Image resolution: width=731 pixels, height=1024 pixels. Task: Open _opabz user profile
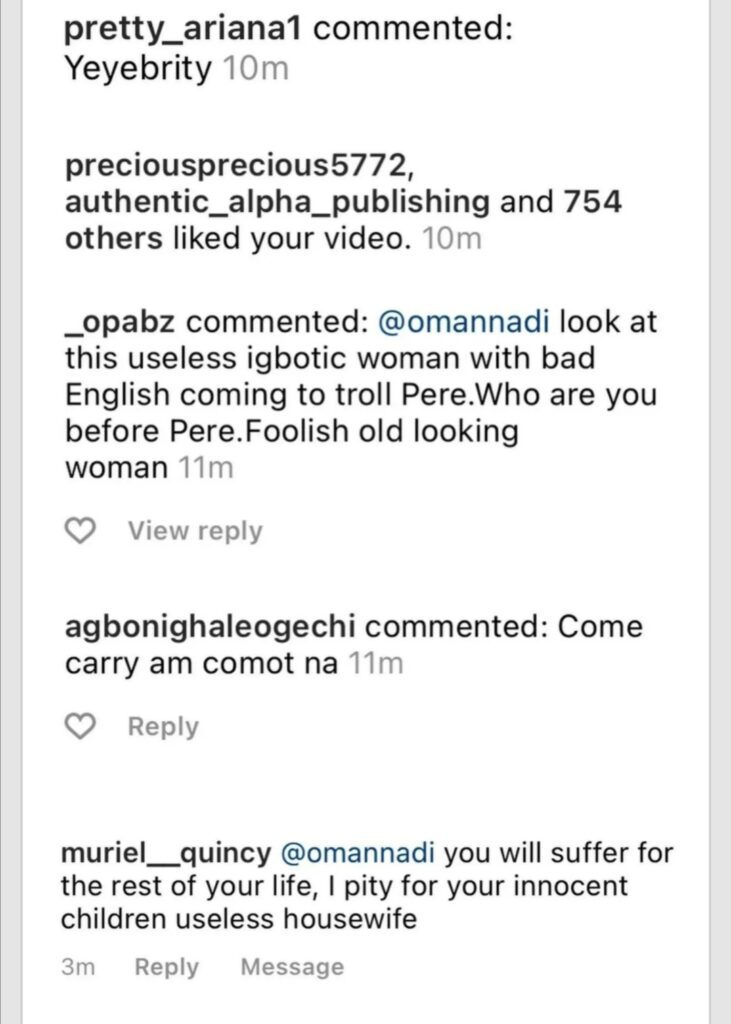click(x=120, y=322)
